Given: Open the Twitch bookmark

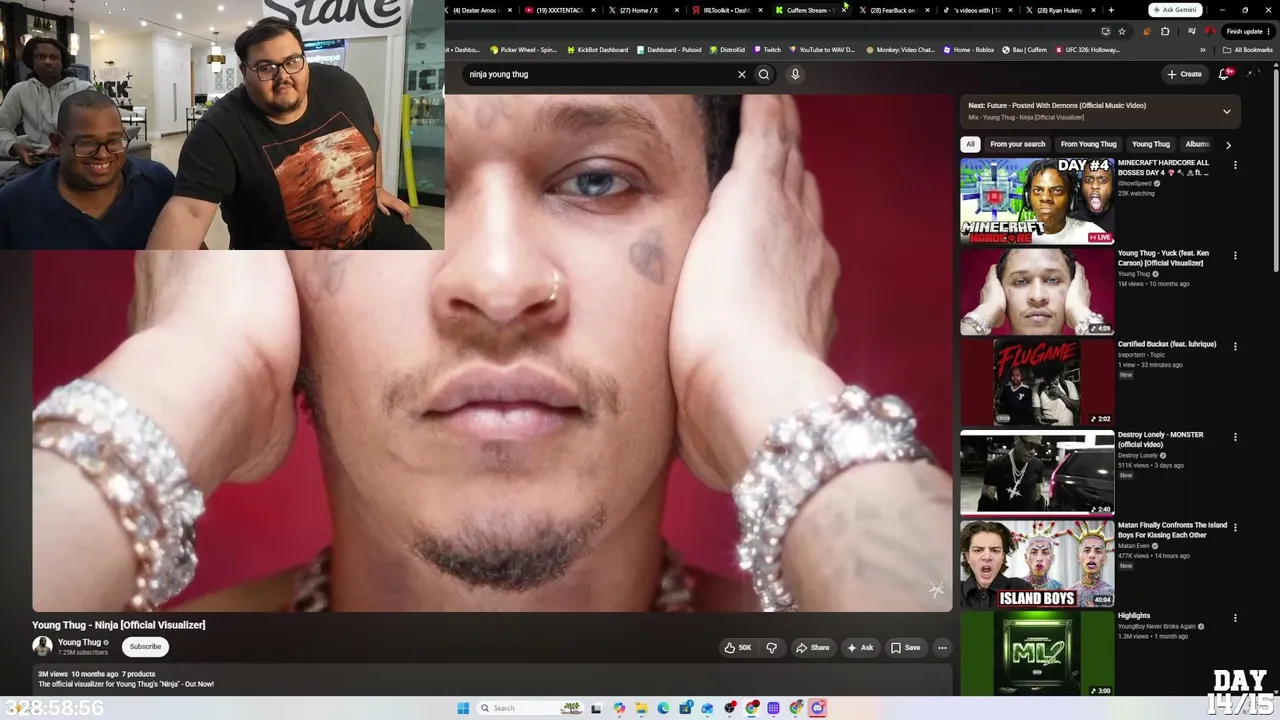Looking at the screenshot, I should pos(768,49).
